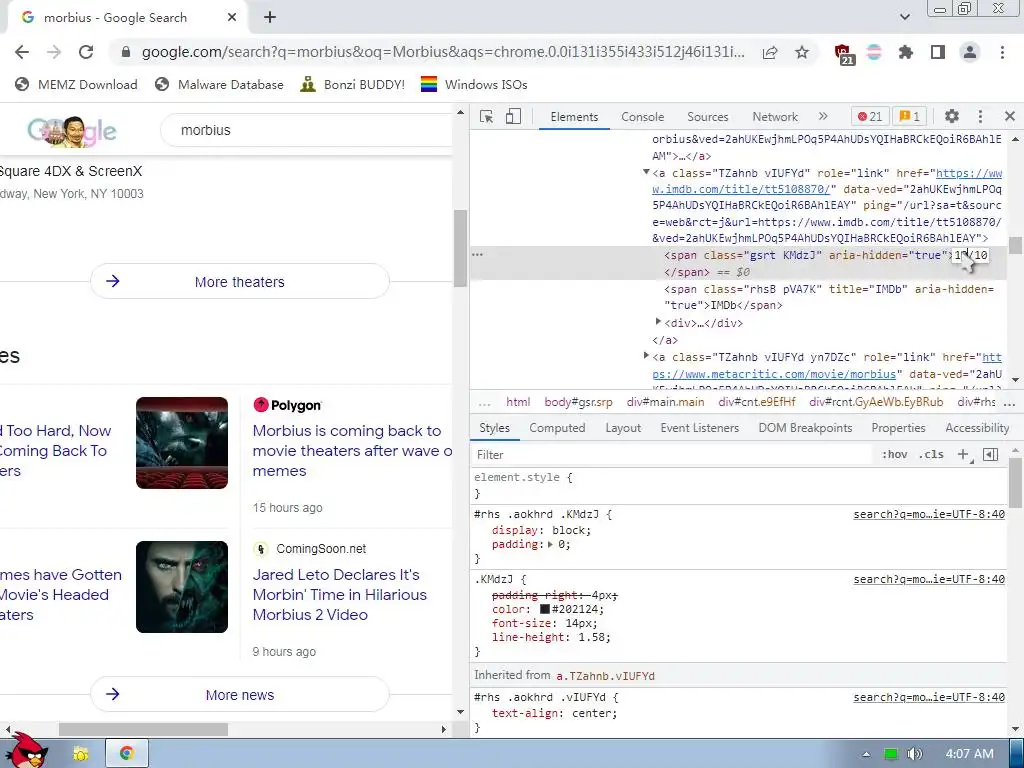Select the Styles tab
This screenshot has width=1024, height=768.
pyautogui.click(x=494, y=428)
